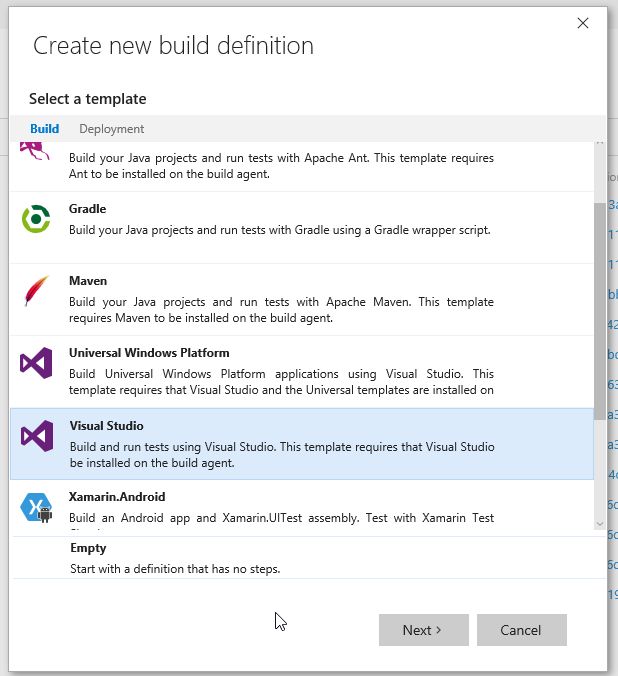Click the purple Visual Studio template icon
618x676 pixels.
[36, 435]
